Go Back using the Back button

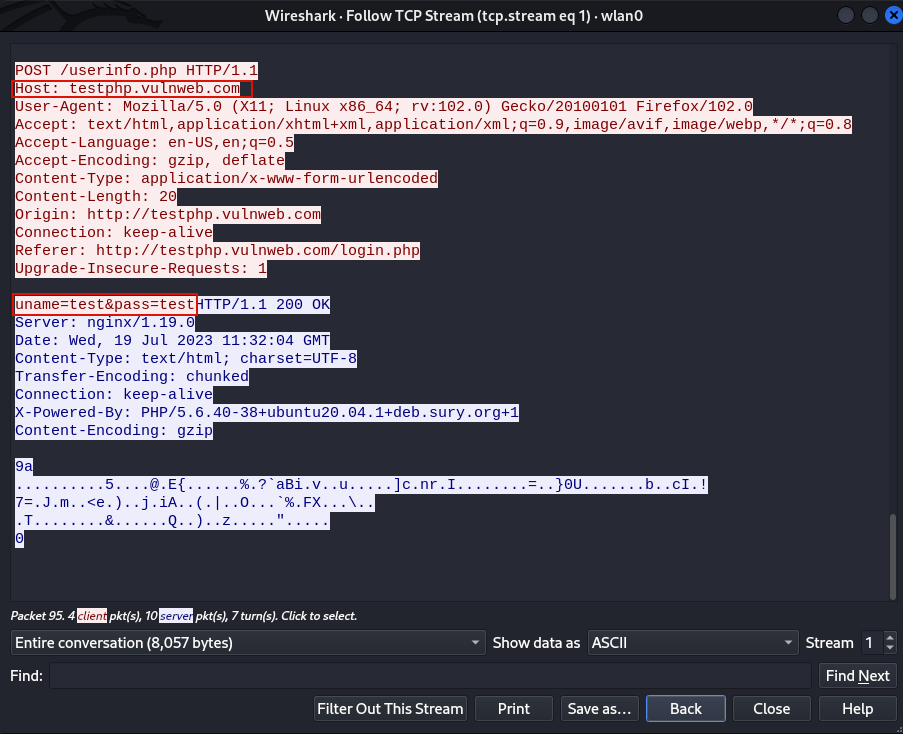pyautogui.click(x=685, y=709)
